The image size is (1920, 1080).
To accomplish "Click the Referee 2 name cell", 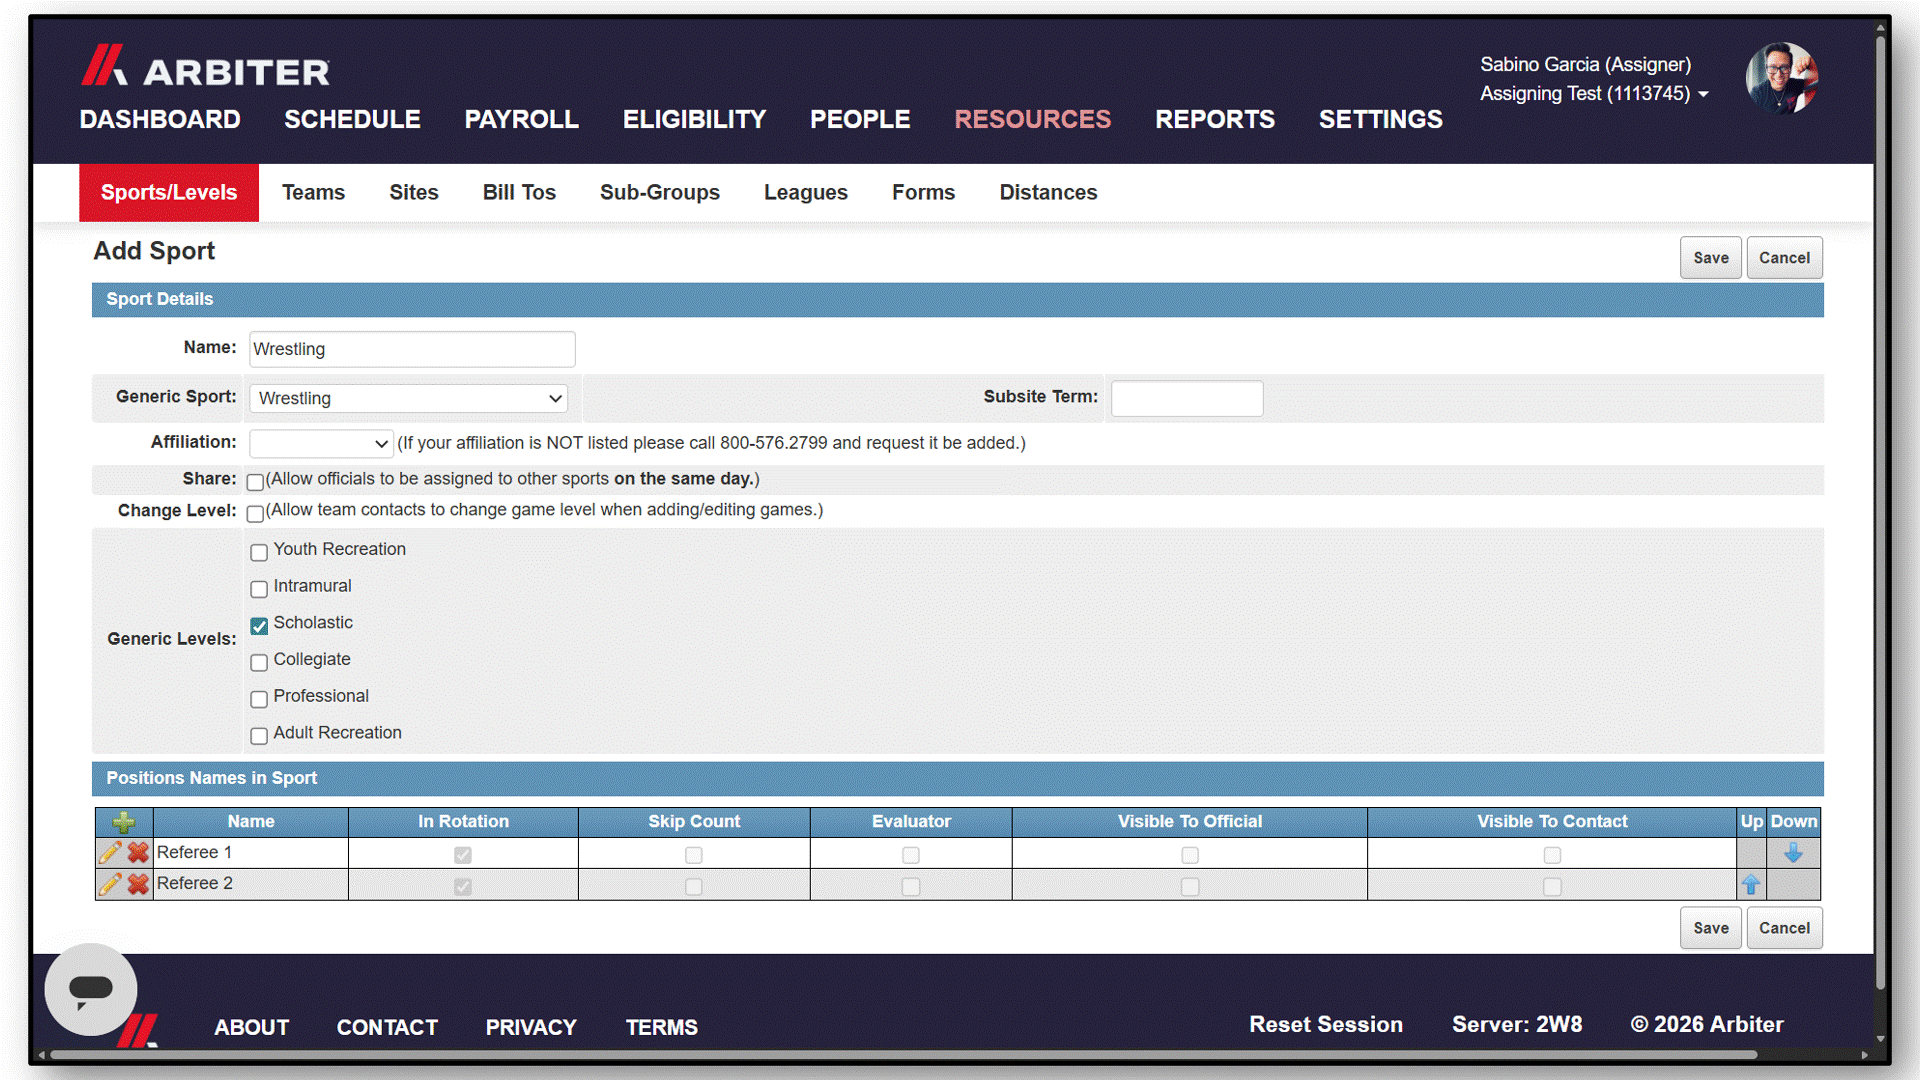I will click(250, 884).
